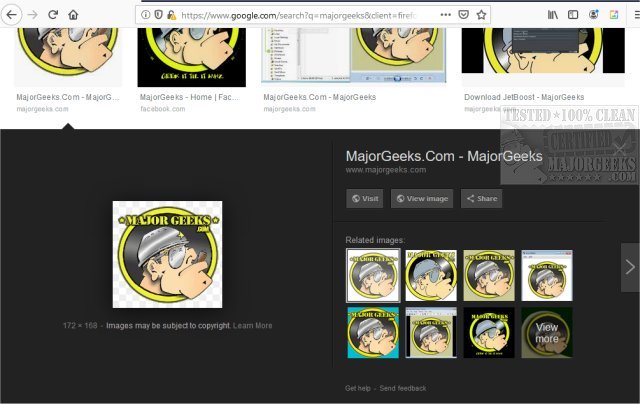Viewport: 640px width, 404px height.
Task: Click the forward navigation arrow
Action: coord(32,15)
